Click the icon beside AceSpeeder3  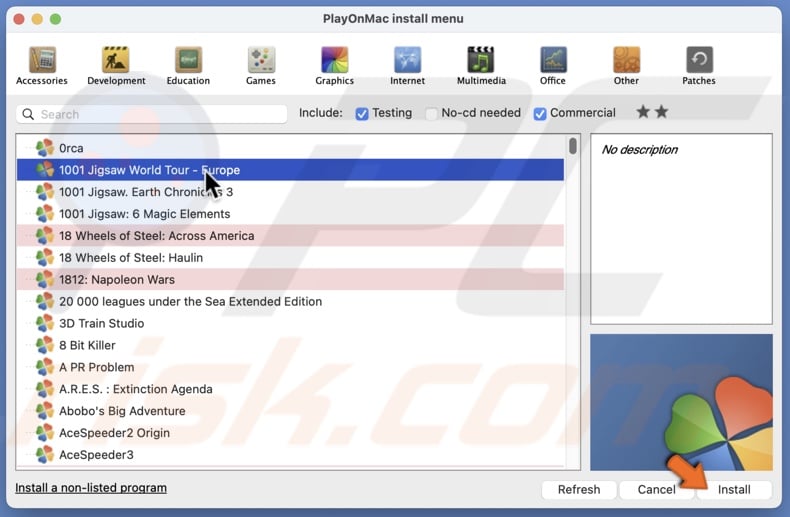45,455
